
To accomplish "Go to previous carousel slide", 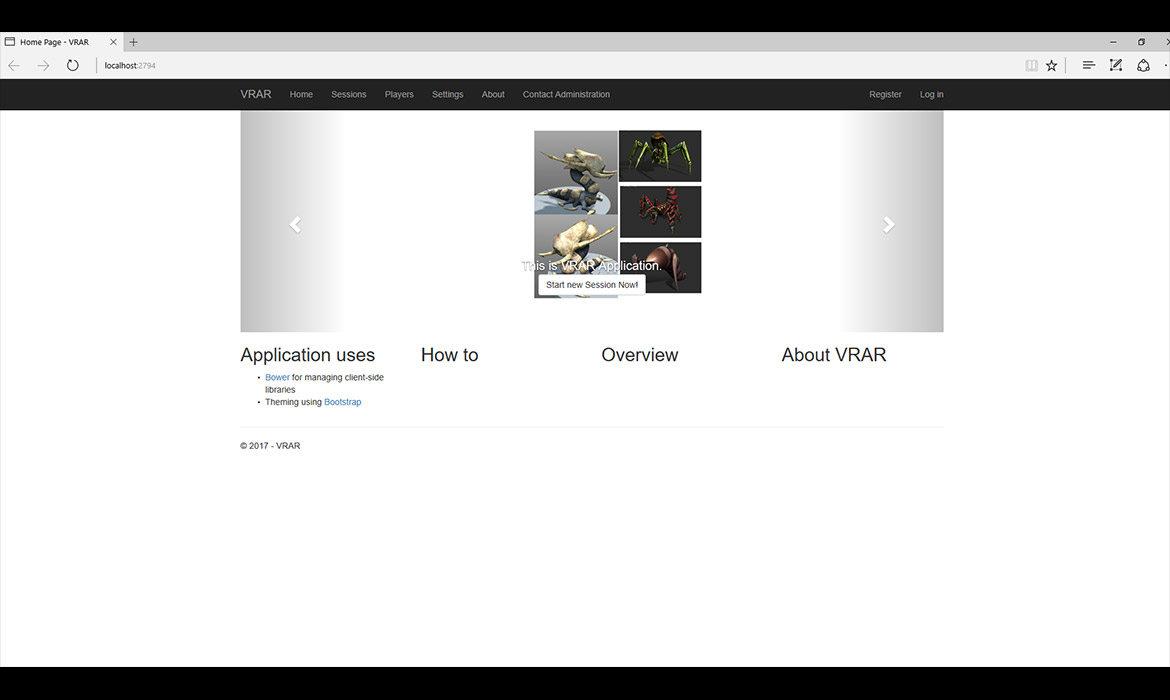I will (295, 225).
